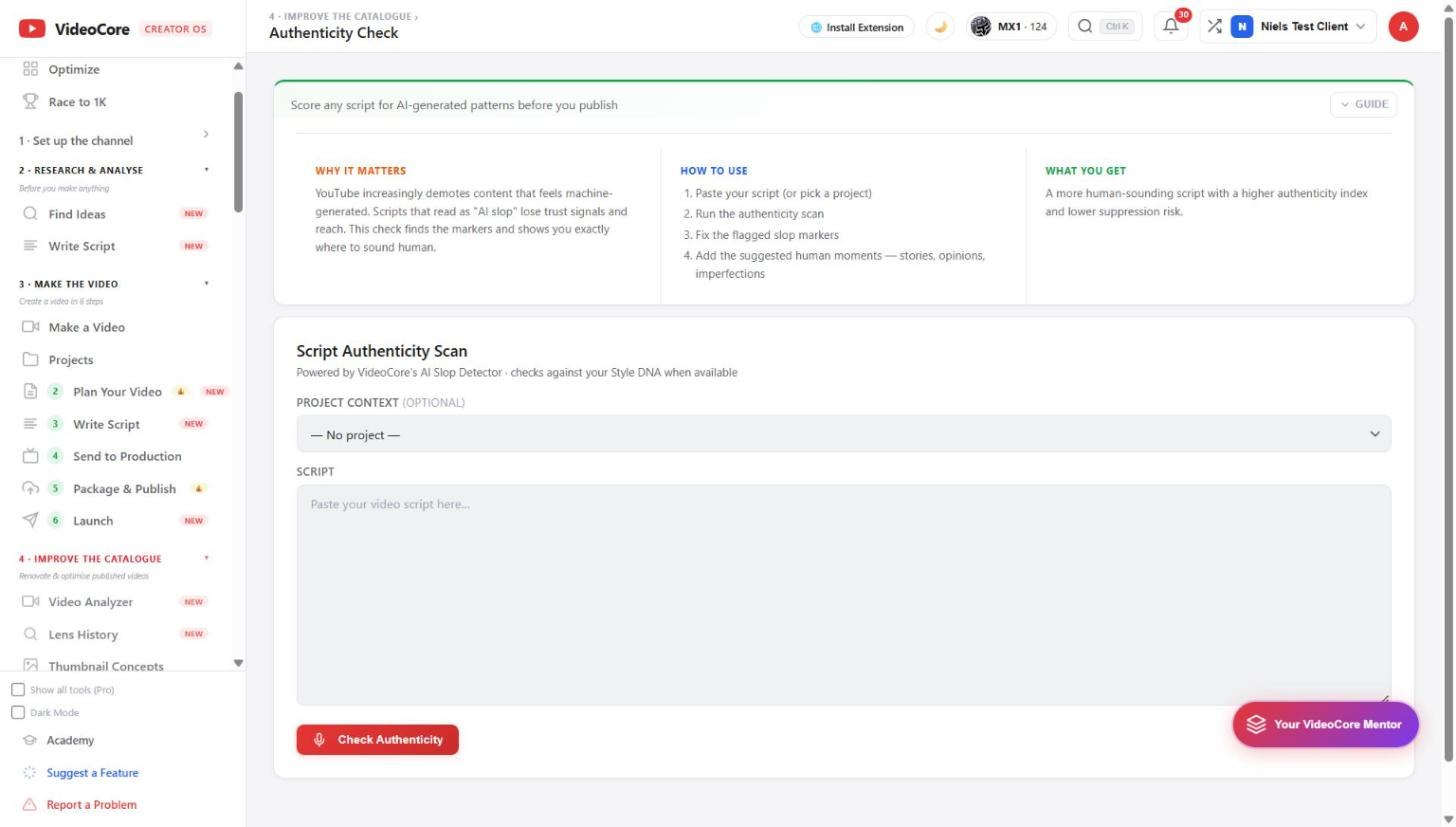
Task: Open the red user avatar A
Action: point(1403,27)
